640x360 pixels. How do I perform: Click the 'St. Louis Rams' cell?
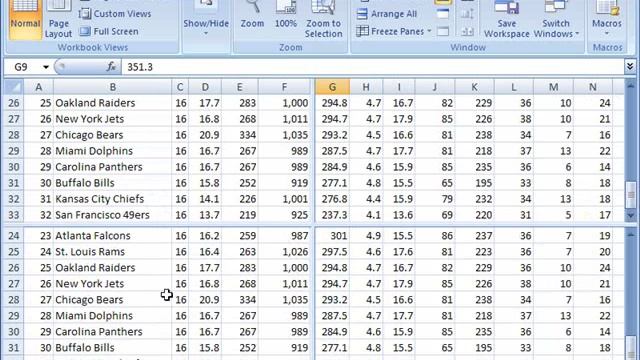tap(112, 252)
